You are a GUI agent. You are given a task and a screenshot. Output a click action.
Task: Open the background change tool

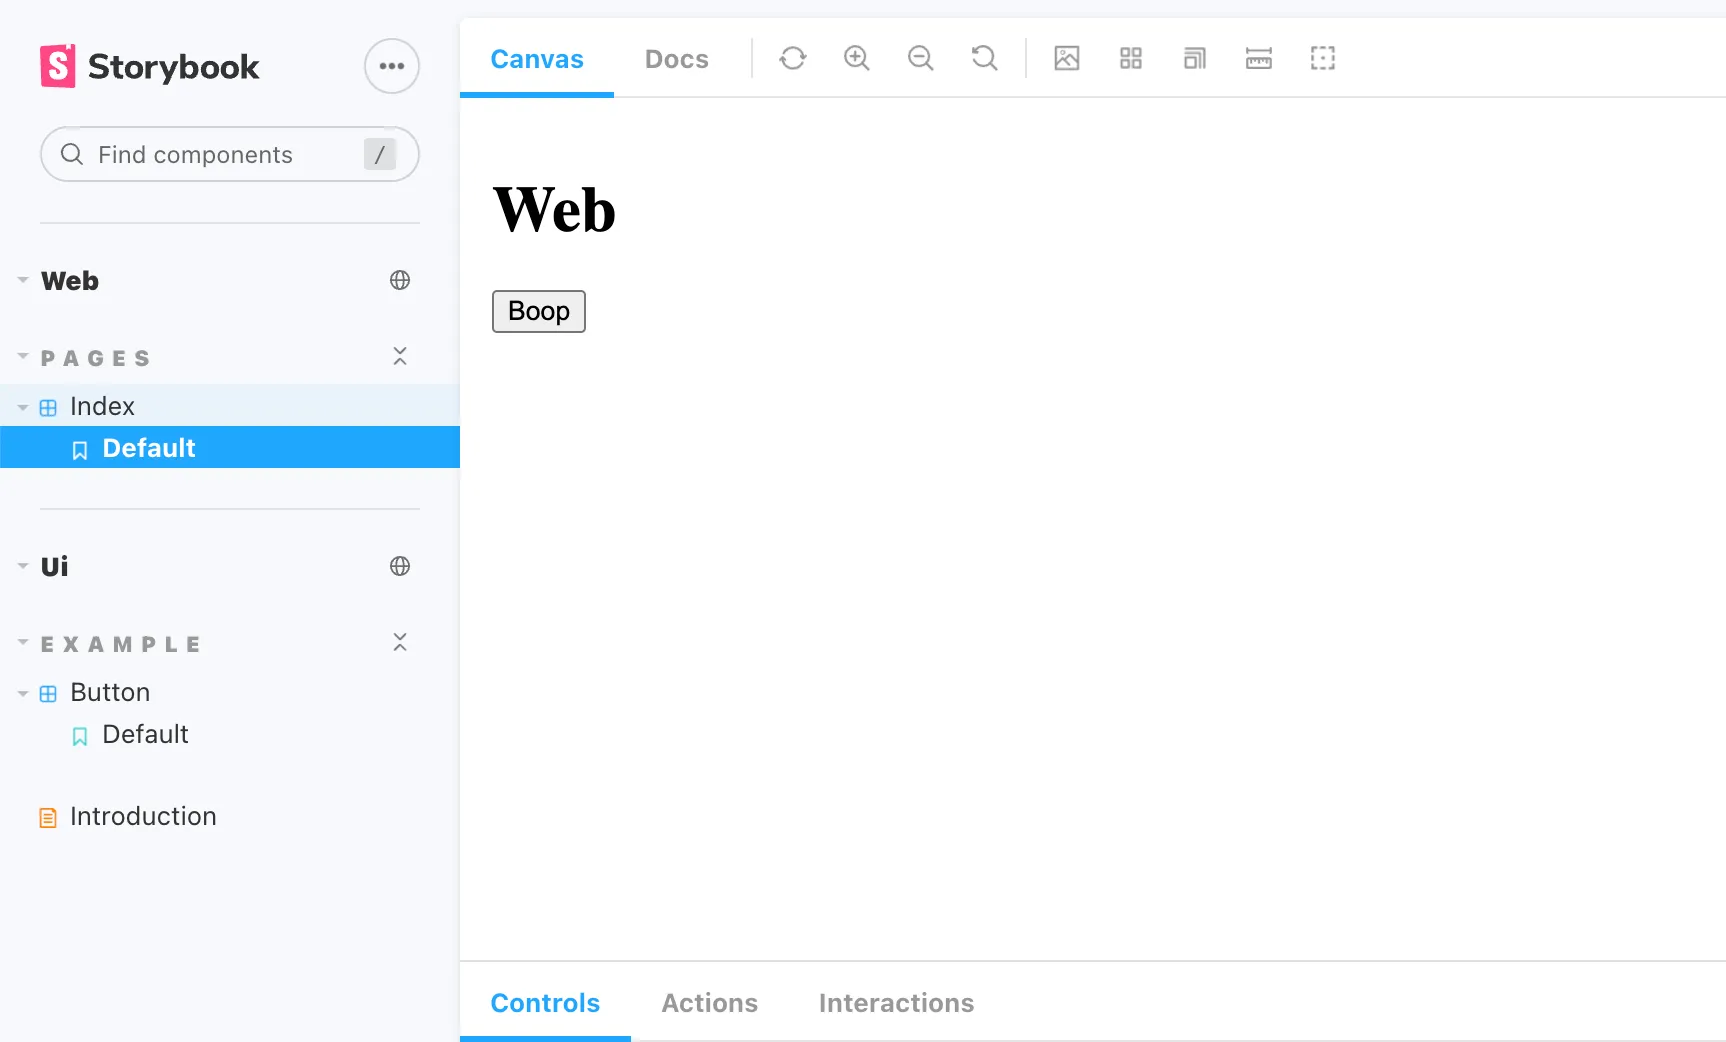[1067, 58]
